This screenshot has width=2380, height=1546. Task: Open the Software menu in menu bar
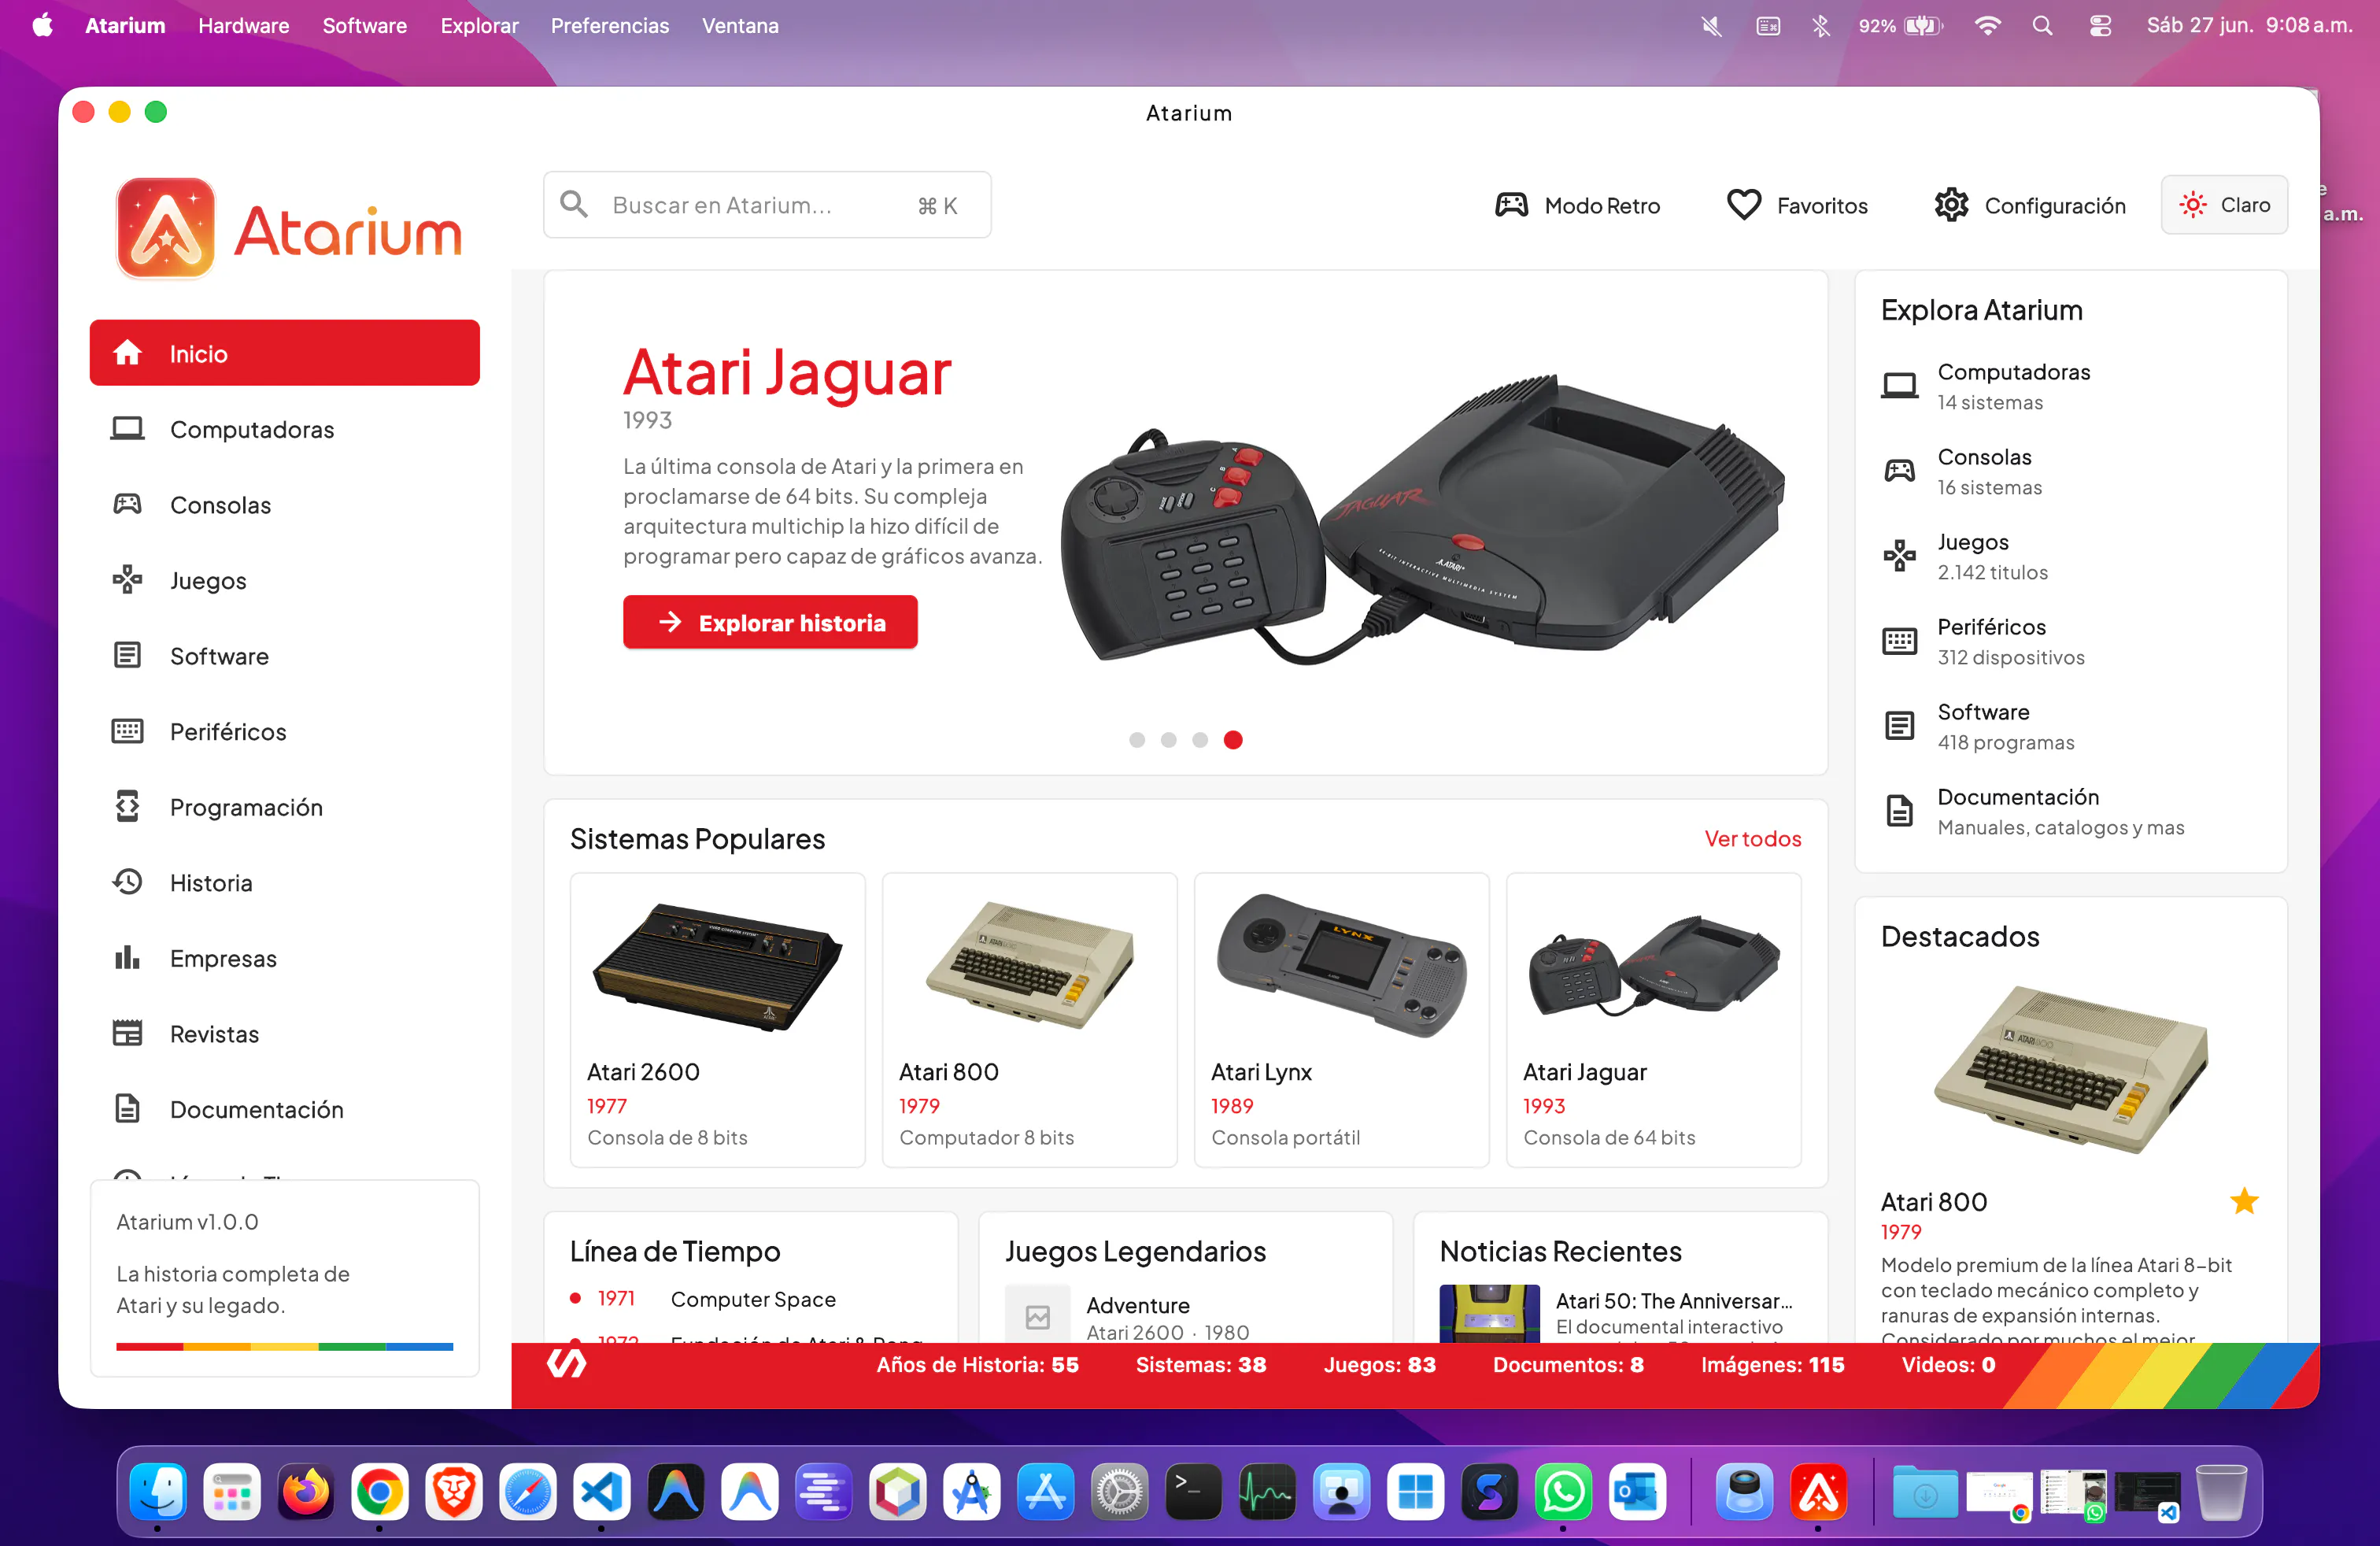[364, 25]
